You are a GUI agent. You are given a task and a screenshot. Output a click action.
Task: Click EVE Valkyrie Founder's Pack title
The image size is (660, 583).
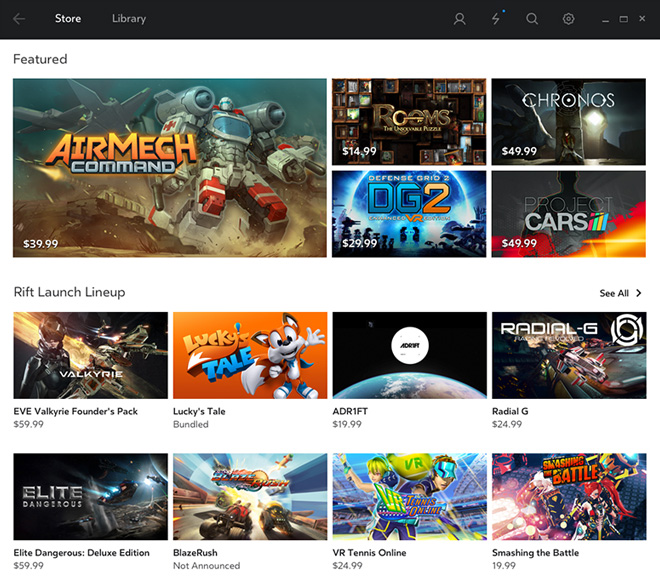[76, 411]
